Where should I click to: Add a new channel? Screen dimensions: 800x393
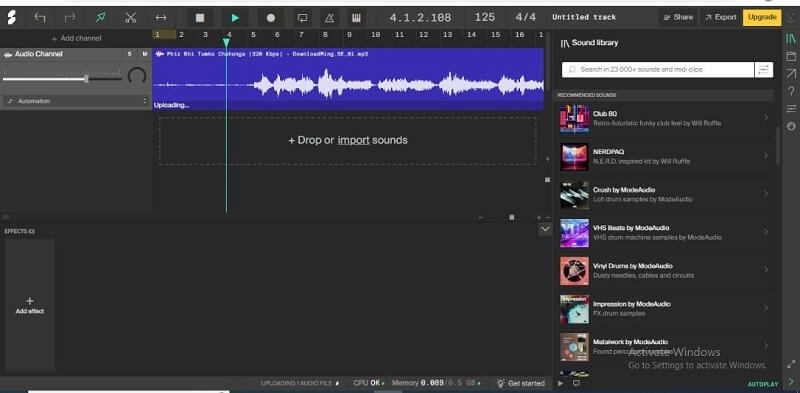pos(77,38)
